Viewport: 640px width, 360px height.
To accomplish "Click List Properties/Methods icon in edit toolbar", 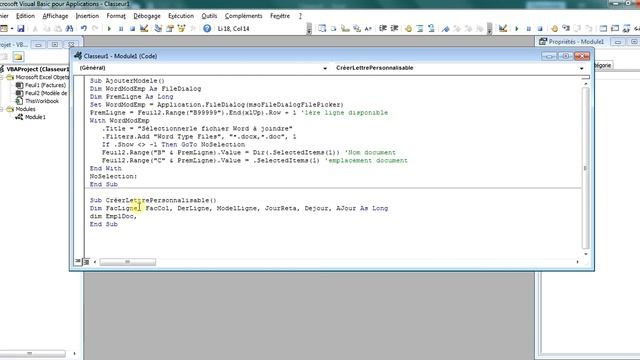I will [322, 29].
